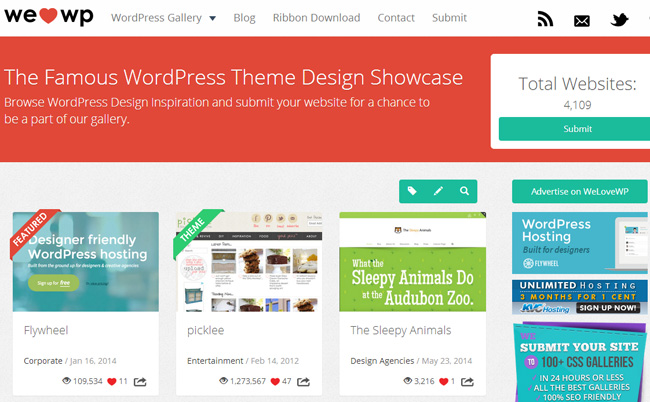The image size is (650, 402).
Task: Click the Jan 16, 2014 date text
Action: click(93, 361)
